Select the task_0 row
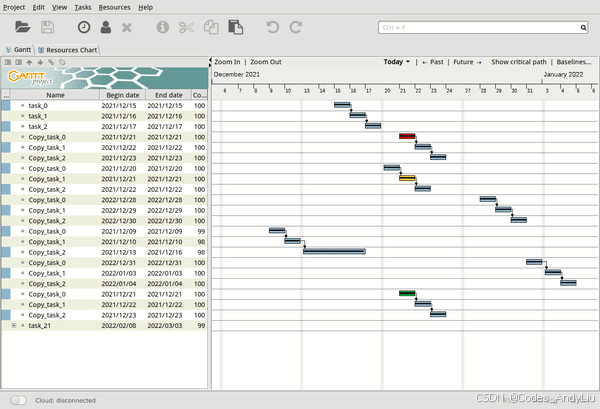 click(105, 106)
